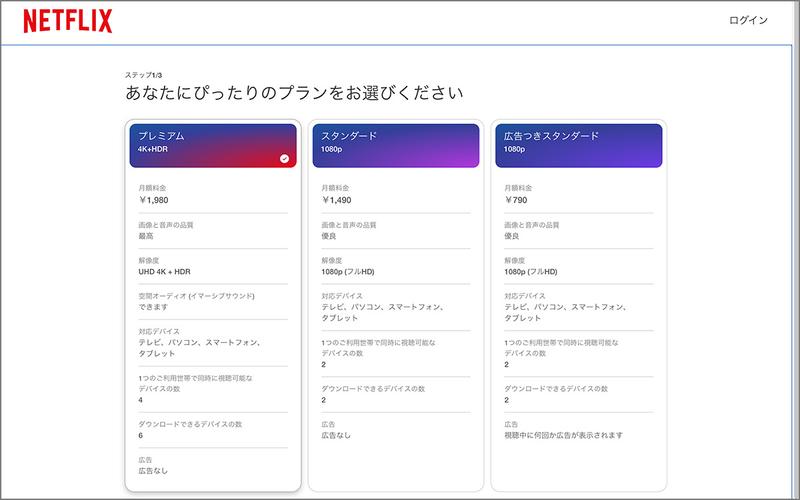The width and height of the screenshot is (800, 500).
Task: Click 対応デバイス label in the プレミアム card
Action: [159, 332]
